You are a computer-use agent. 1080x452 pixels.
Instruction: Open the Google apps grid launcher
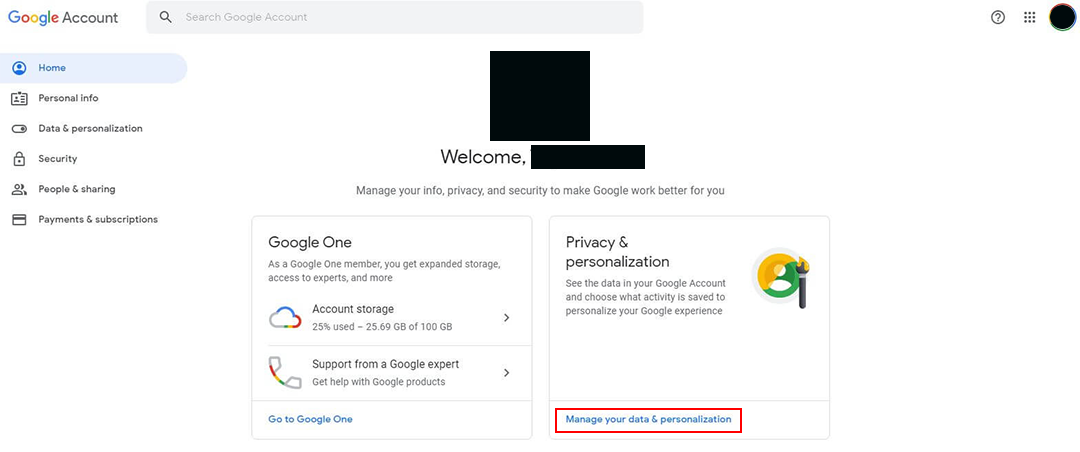1029,17
